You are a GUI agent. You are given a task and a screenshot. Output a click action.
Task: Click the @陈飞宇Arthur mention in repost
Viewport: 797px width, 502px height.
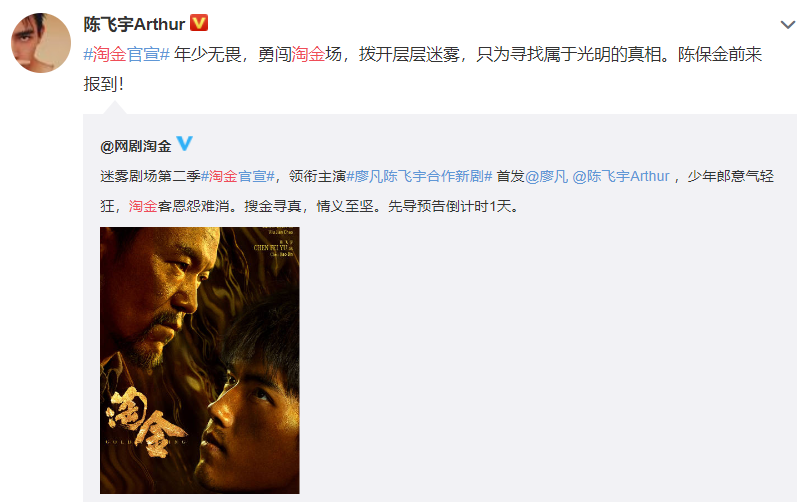click(621, 176)
